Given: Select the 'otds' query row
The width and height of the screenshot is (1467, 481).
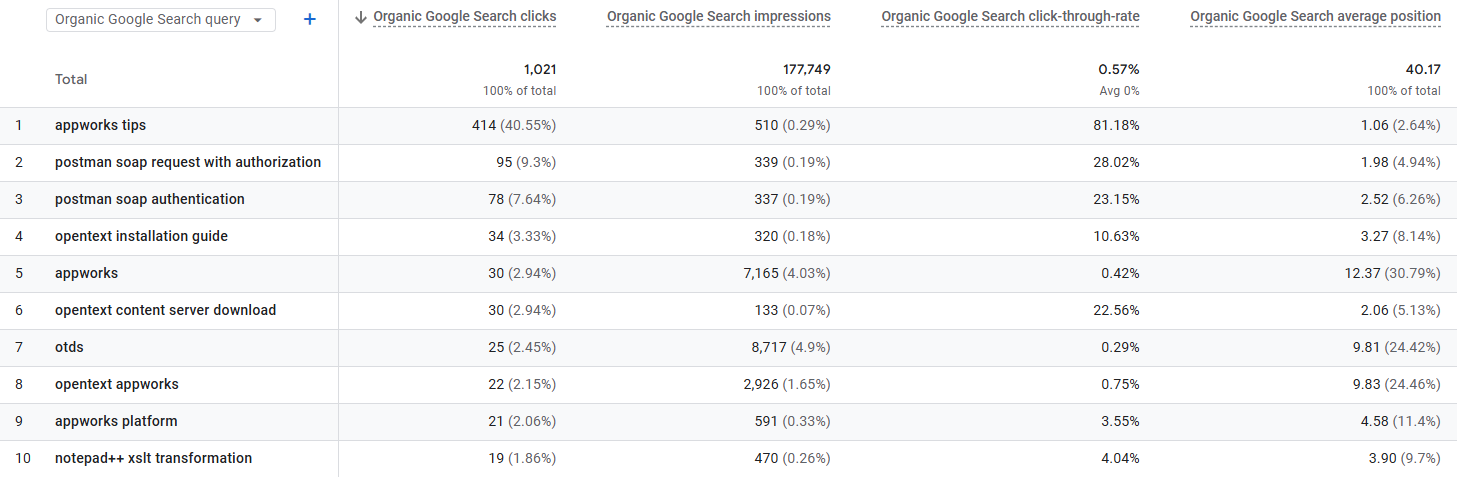Looking at the screenshot, I should pos(69,348).
